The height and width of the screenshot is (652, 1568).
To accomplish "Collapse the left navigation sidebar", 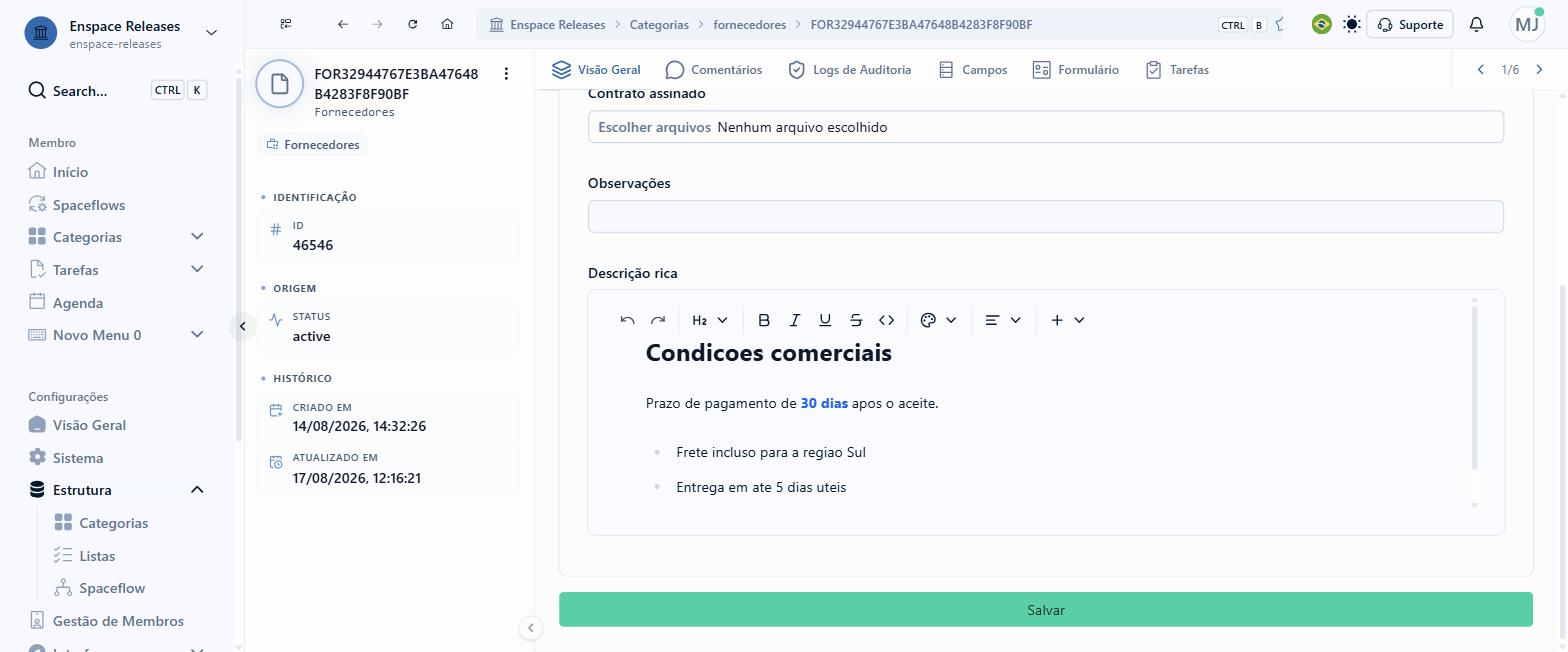I will tap(242, 326).
